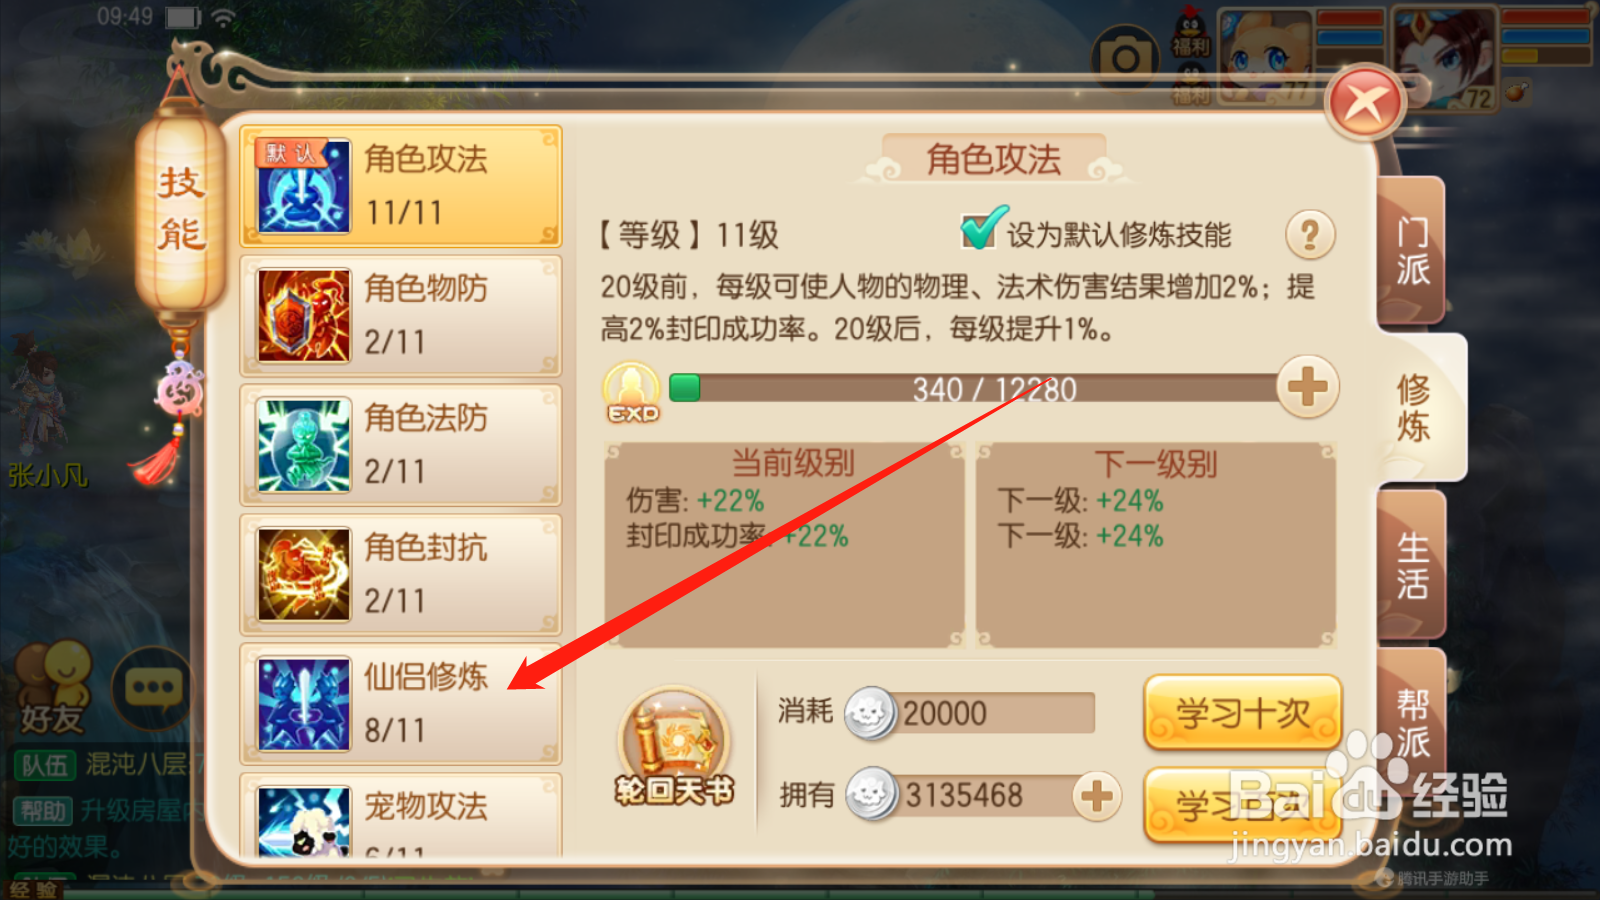Choose the 角色法防 skill icon
Image resolution: width=1600 pixels, height=900 pixels.
(304, 445)
